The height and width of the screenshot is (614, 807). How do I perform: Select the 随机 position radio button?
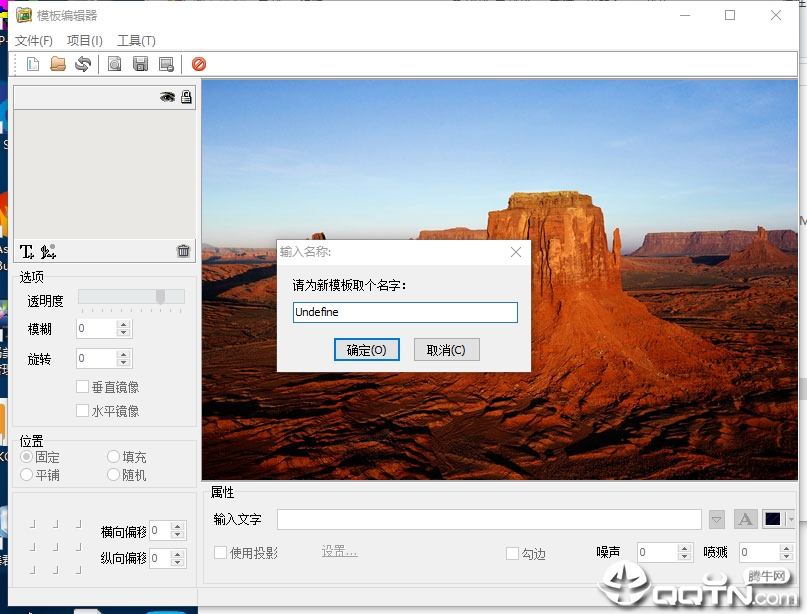113,475
